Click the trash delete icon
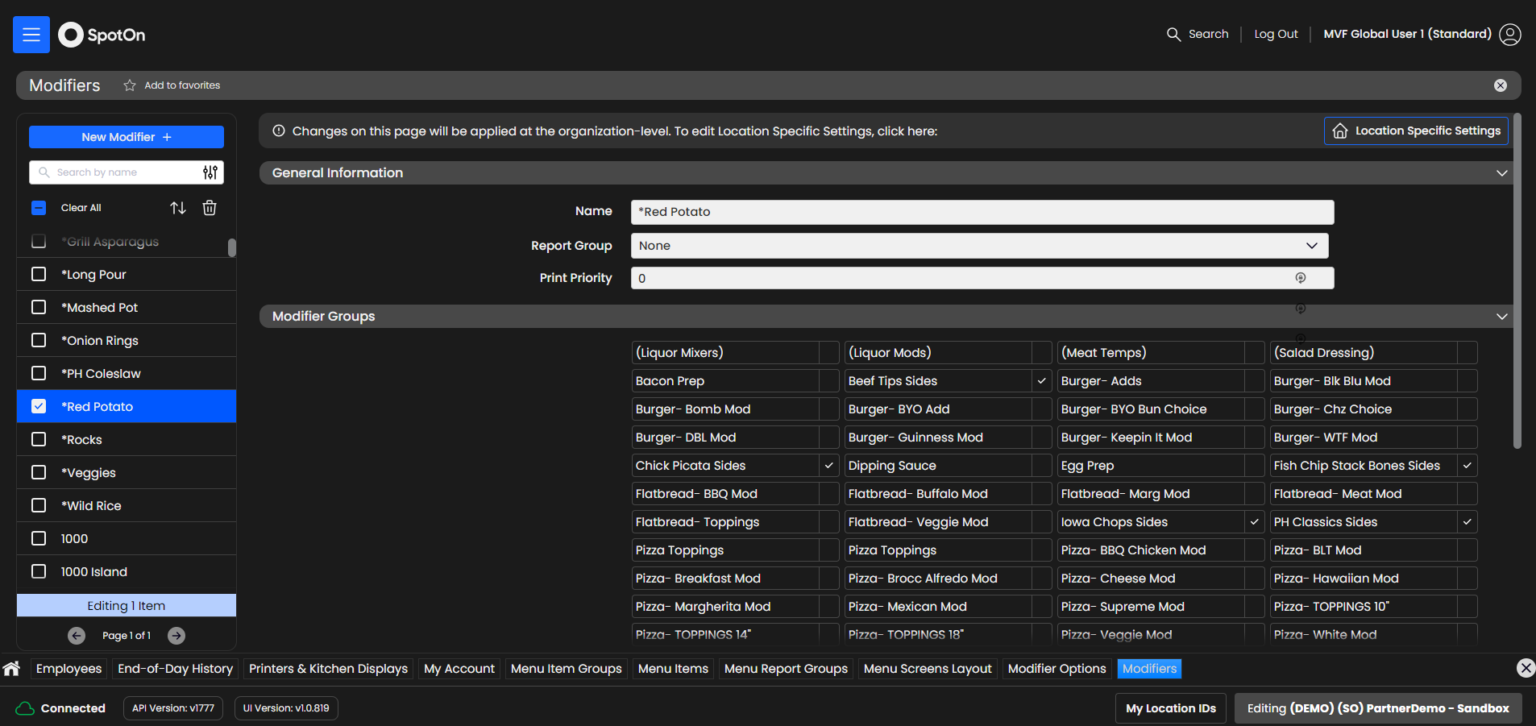The height and width of the screenshot is (726, 1536). (209, 208)
